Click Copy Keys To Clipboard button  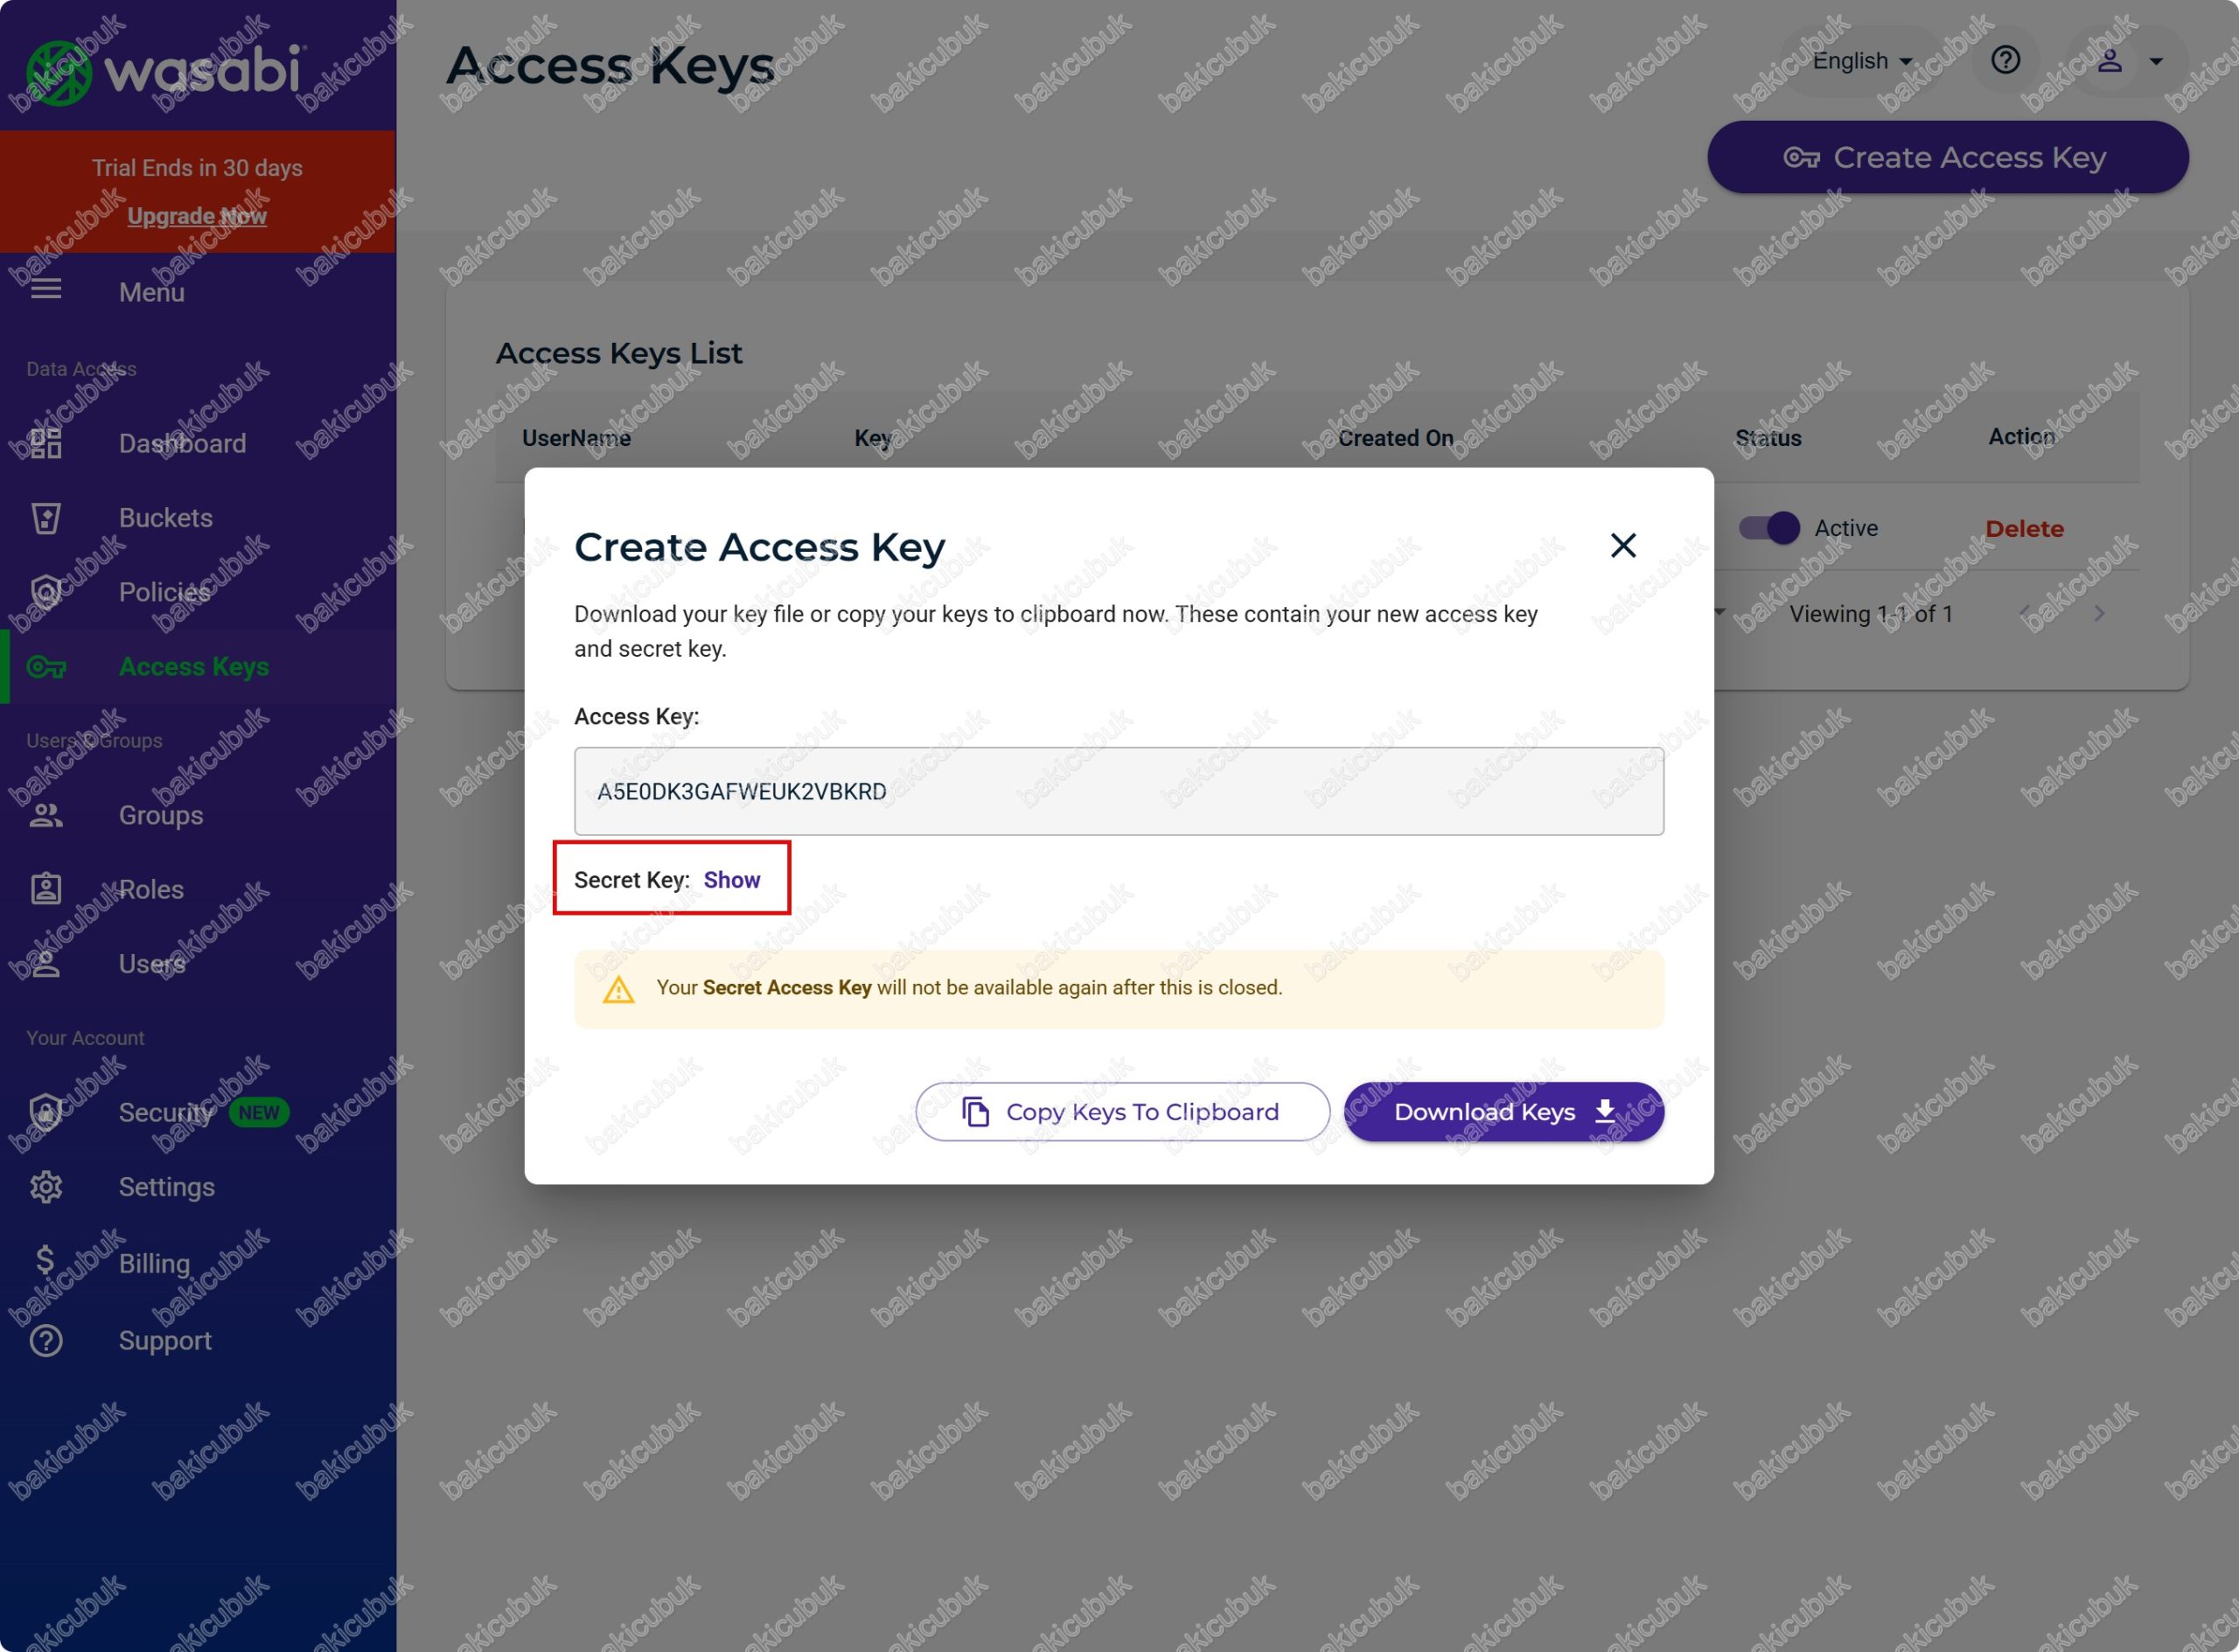[1122, 1112]
